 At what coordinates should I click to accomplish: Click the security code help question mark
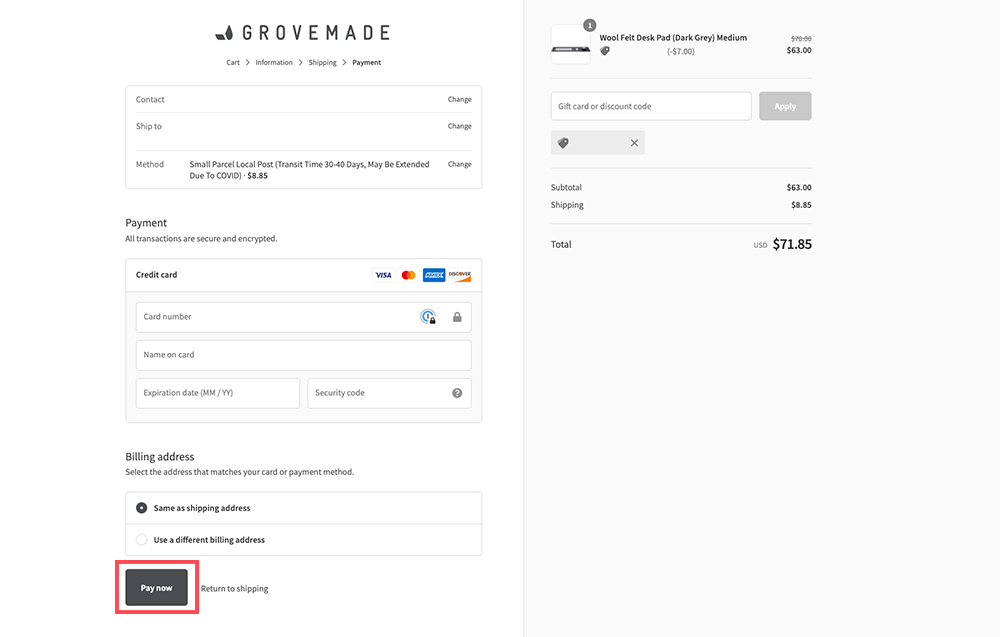(x=457, y=393)
